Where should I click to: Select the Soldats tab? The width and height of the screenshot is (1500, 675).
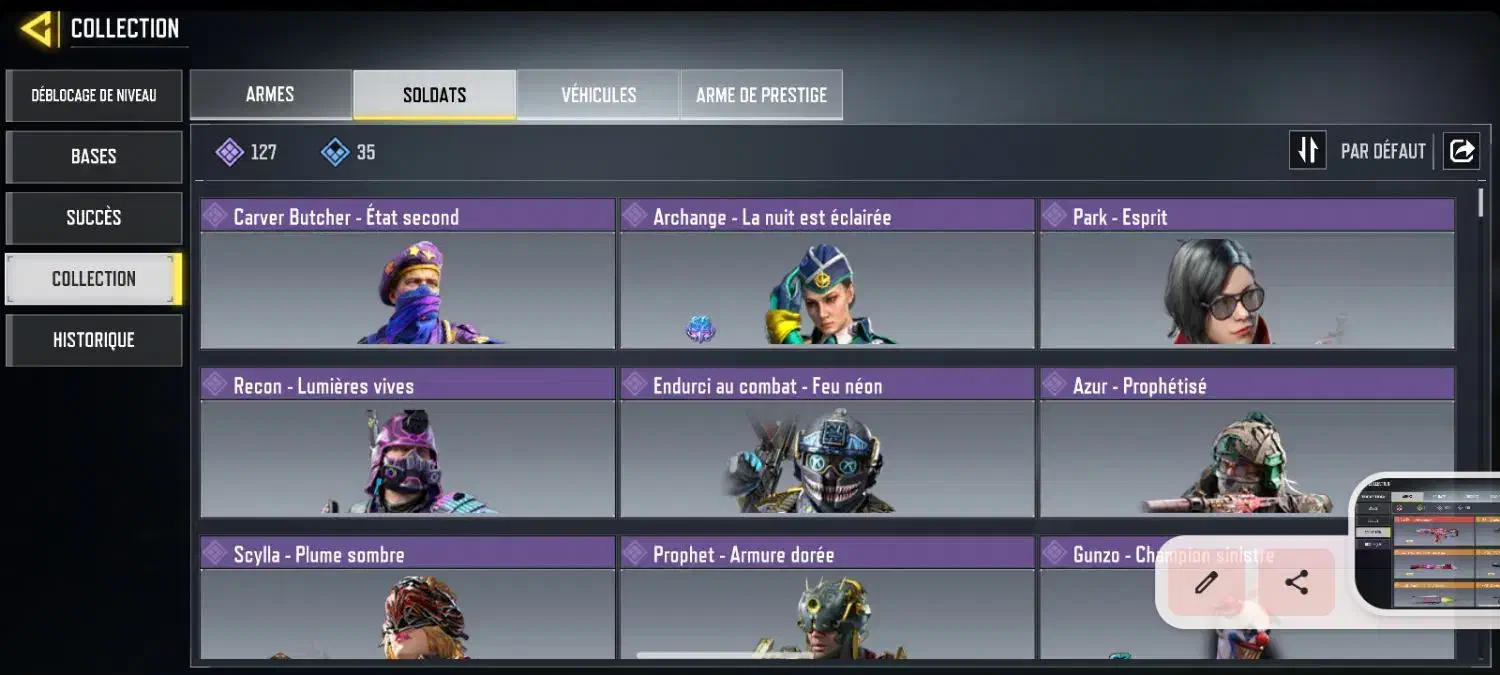point(434,95)
